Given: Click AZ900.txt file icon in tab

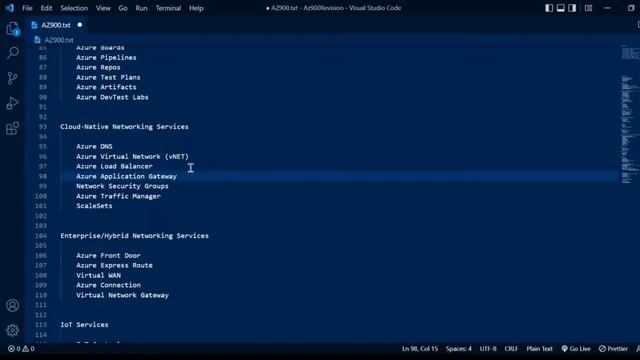Looking at the screenshot, I should (x=34, y=25).
